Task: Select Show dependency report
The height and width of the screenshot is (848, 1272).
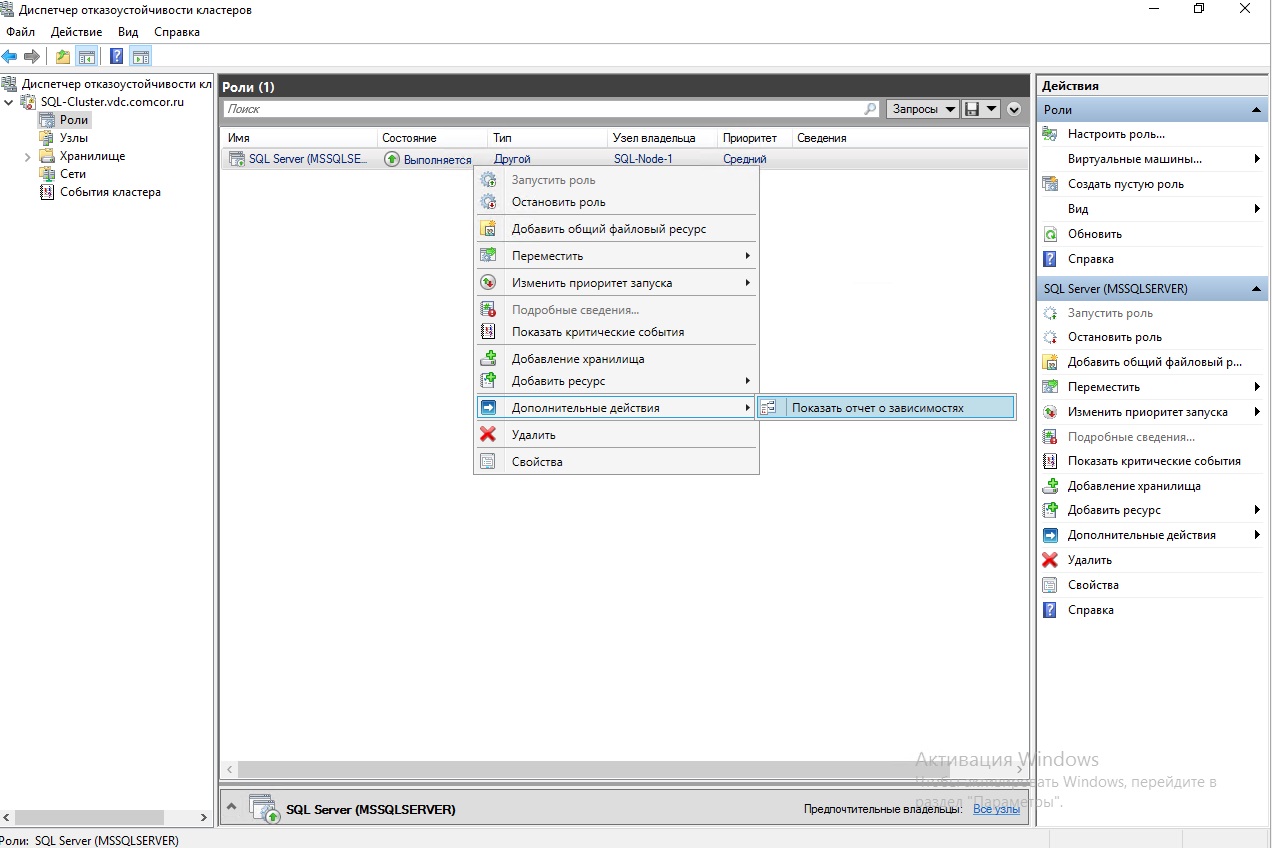Action: pos(886,407)
